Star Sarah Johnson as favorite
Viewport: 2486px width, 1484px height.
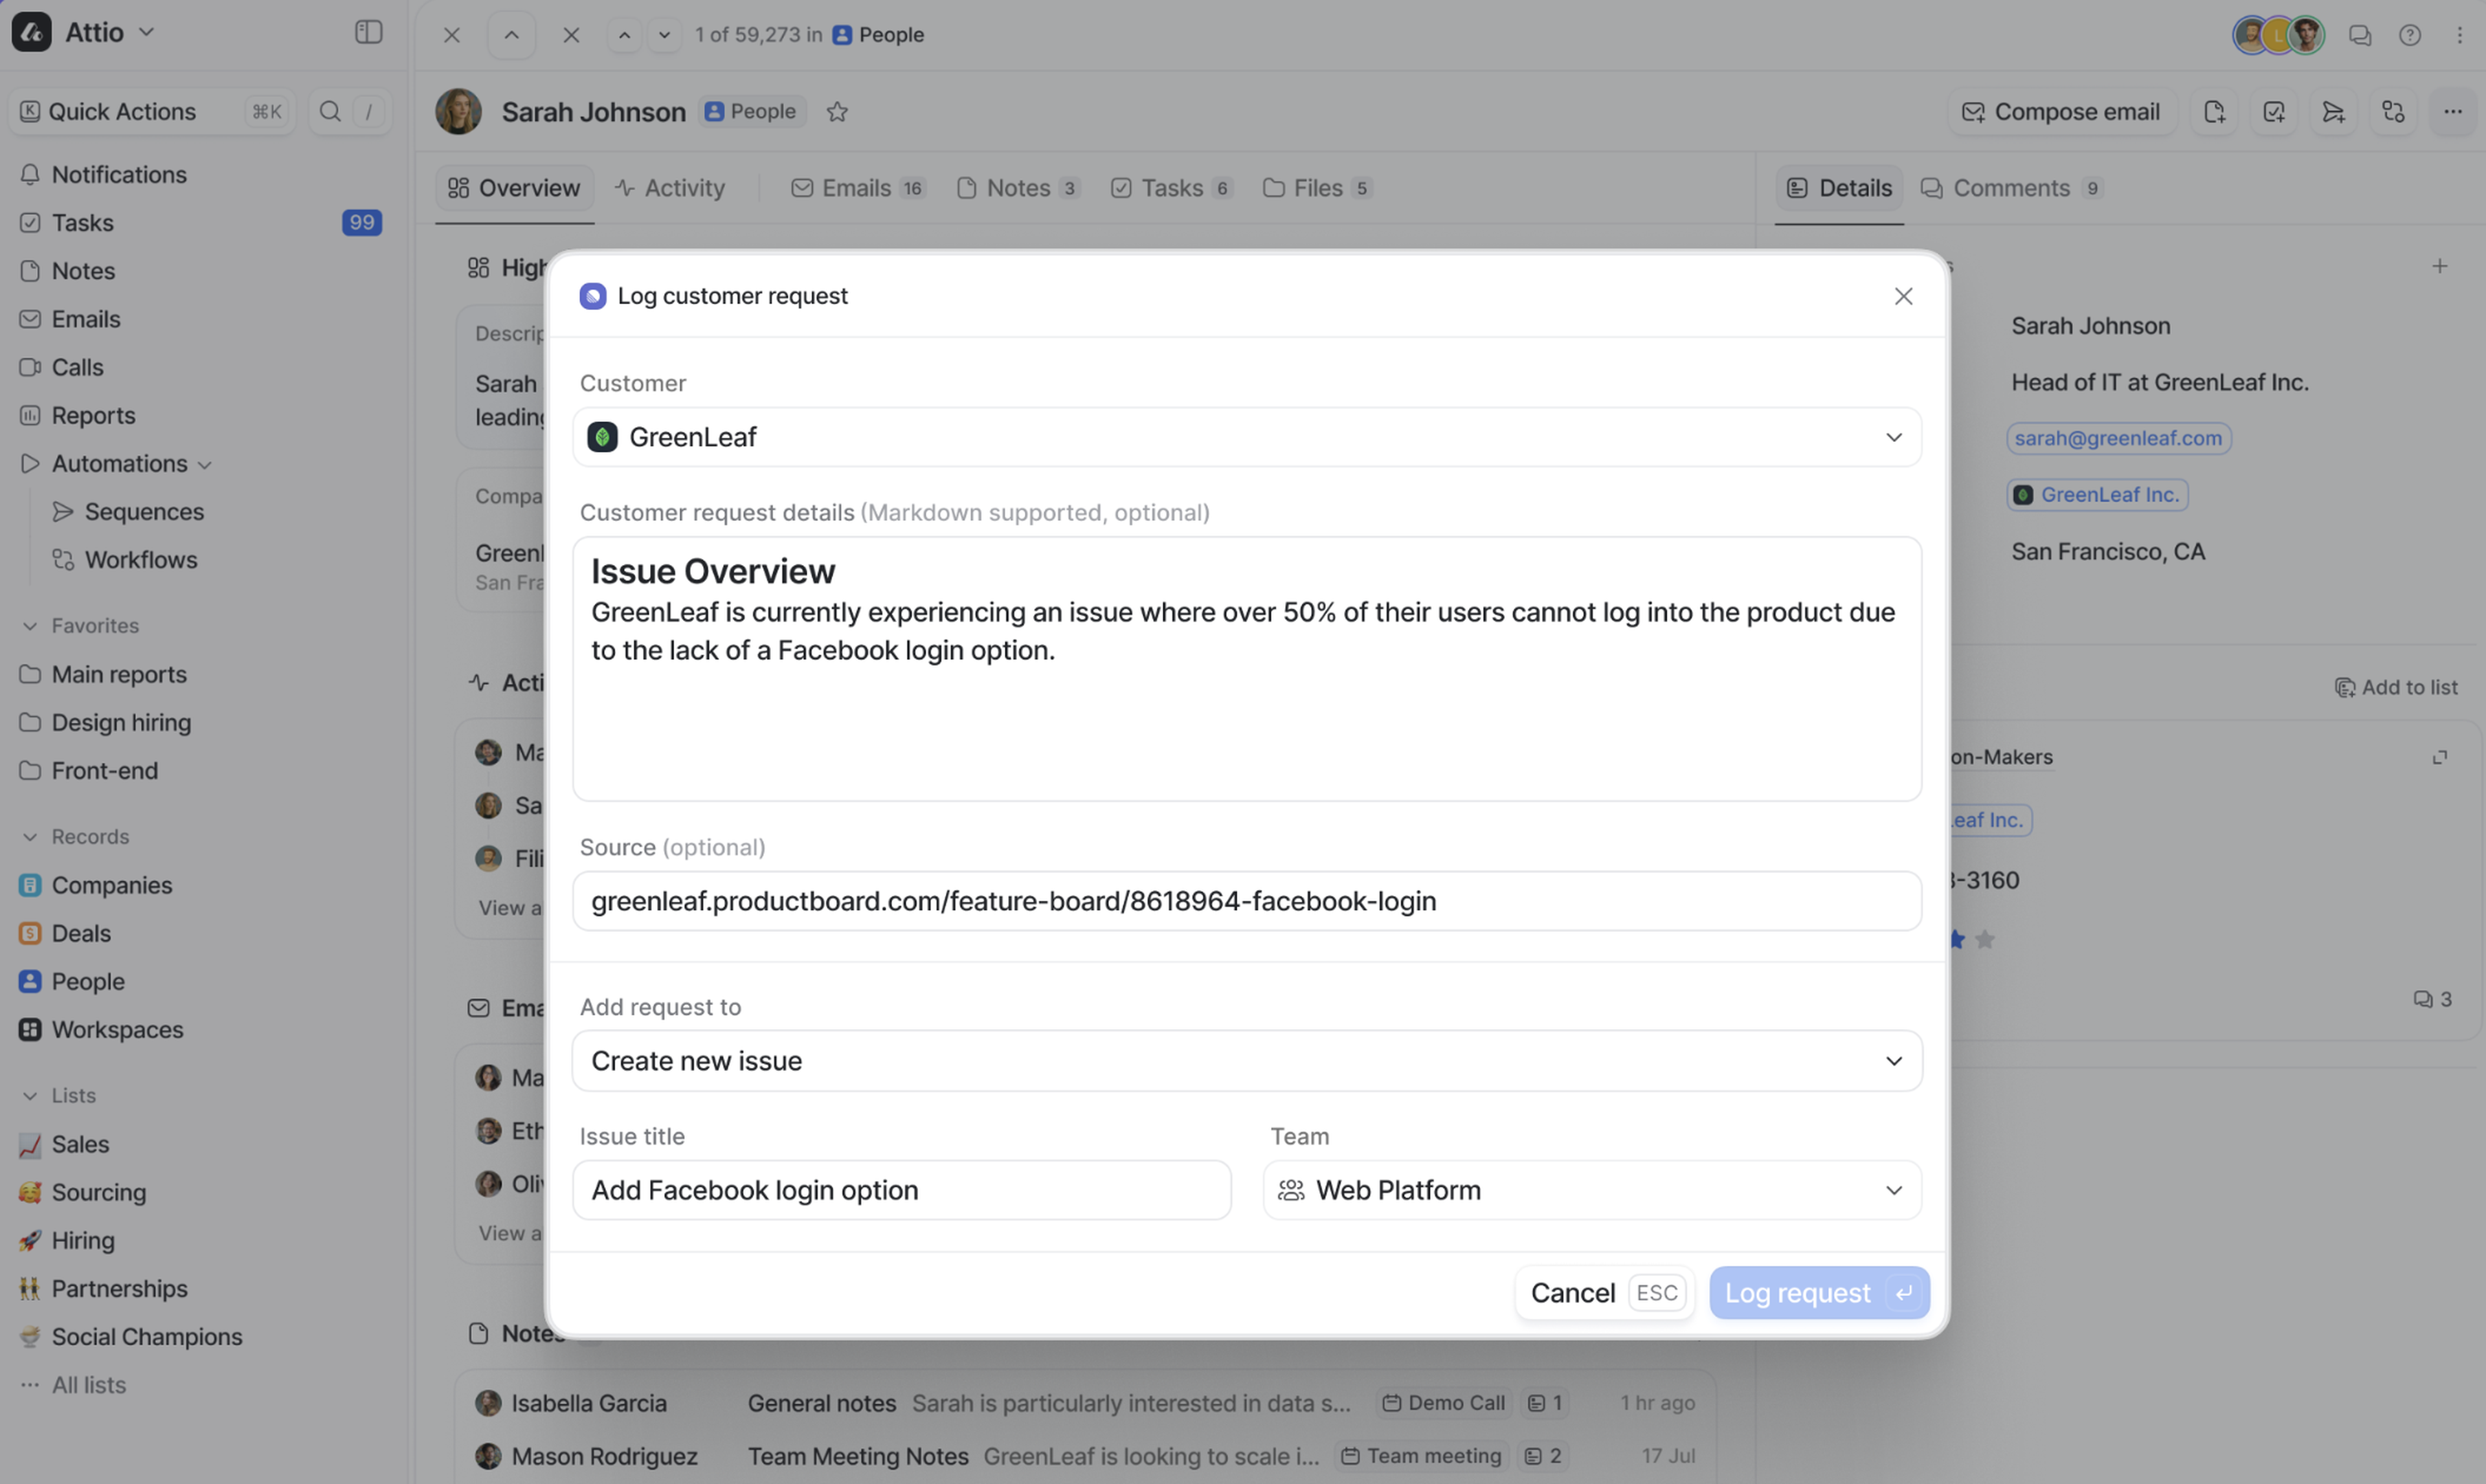[837, 112]
